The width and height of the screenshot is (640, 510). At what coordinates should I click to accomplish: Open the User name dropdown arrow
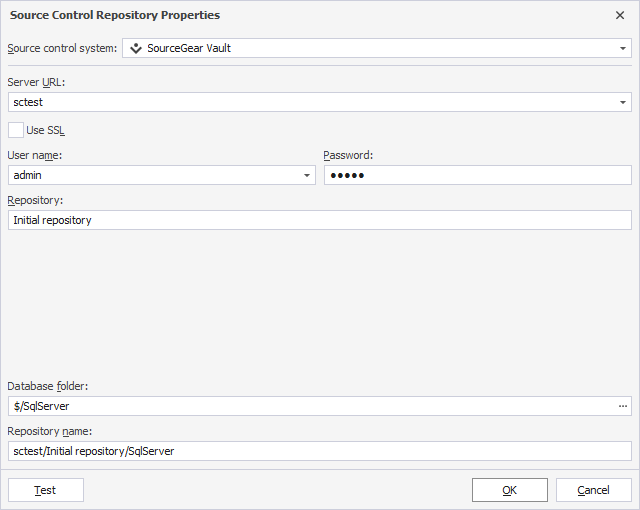click(x=307, y=175)
